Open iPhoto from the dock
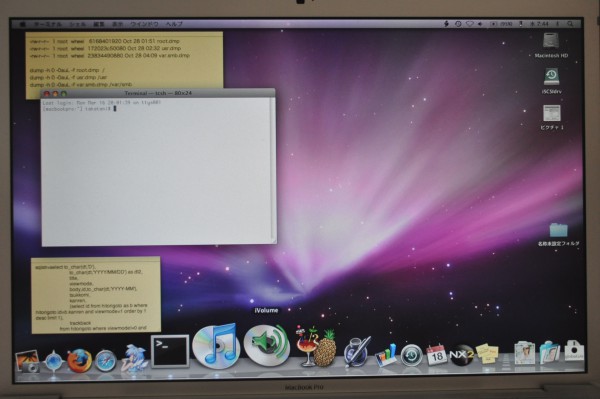The width and height of the screenshot is (600, 399). coord(28,362)
